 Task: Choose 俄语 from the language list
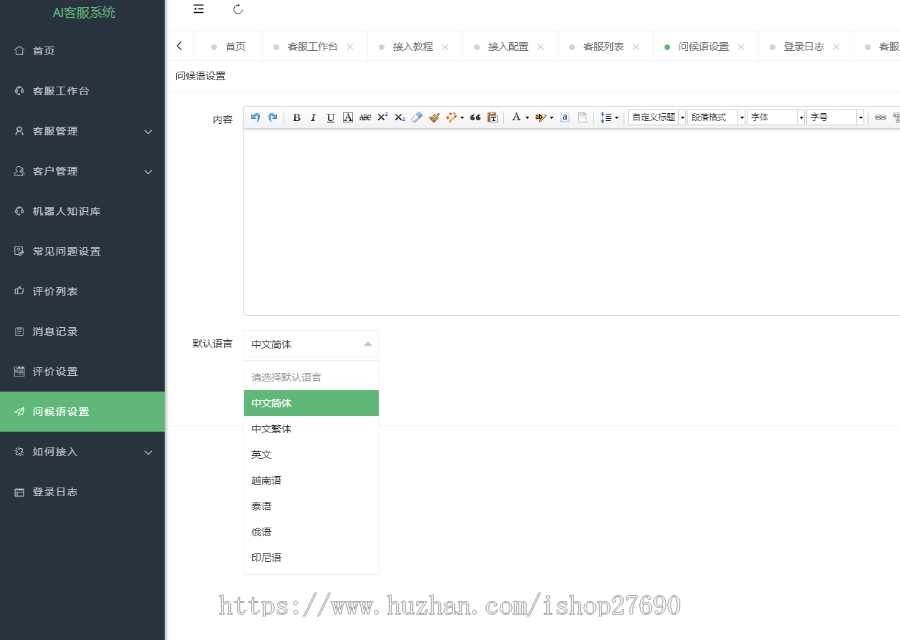[311, 532]
